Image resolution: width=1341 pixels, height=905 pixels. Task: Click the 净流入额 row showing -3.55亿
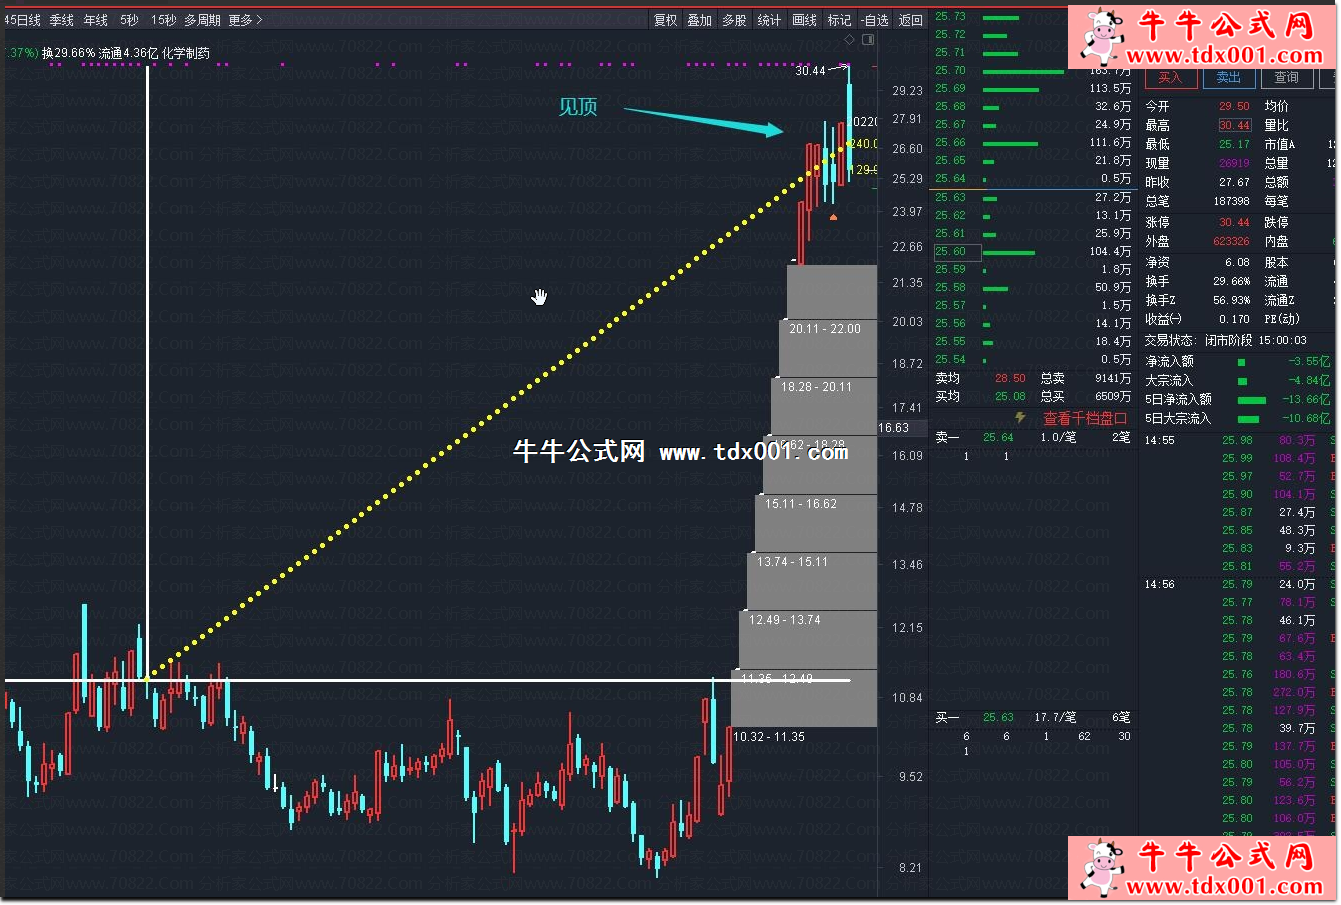1238,361
